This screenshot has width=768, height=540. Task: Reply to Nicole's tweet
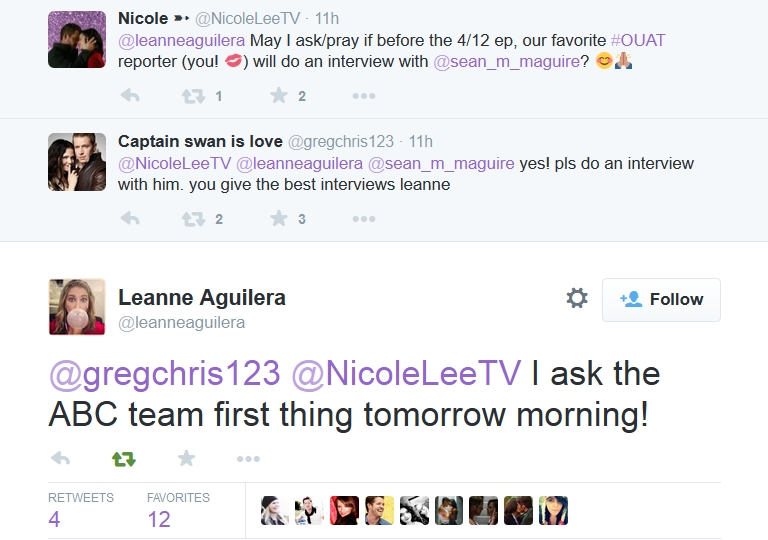[x=130, y=96]
